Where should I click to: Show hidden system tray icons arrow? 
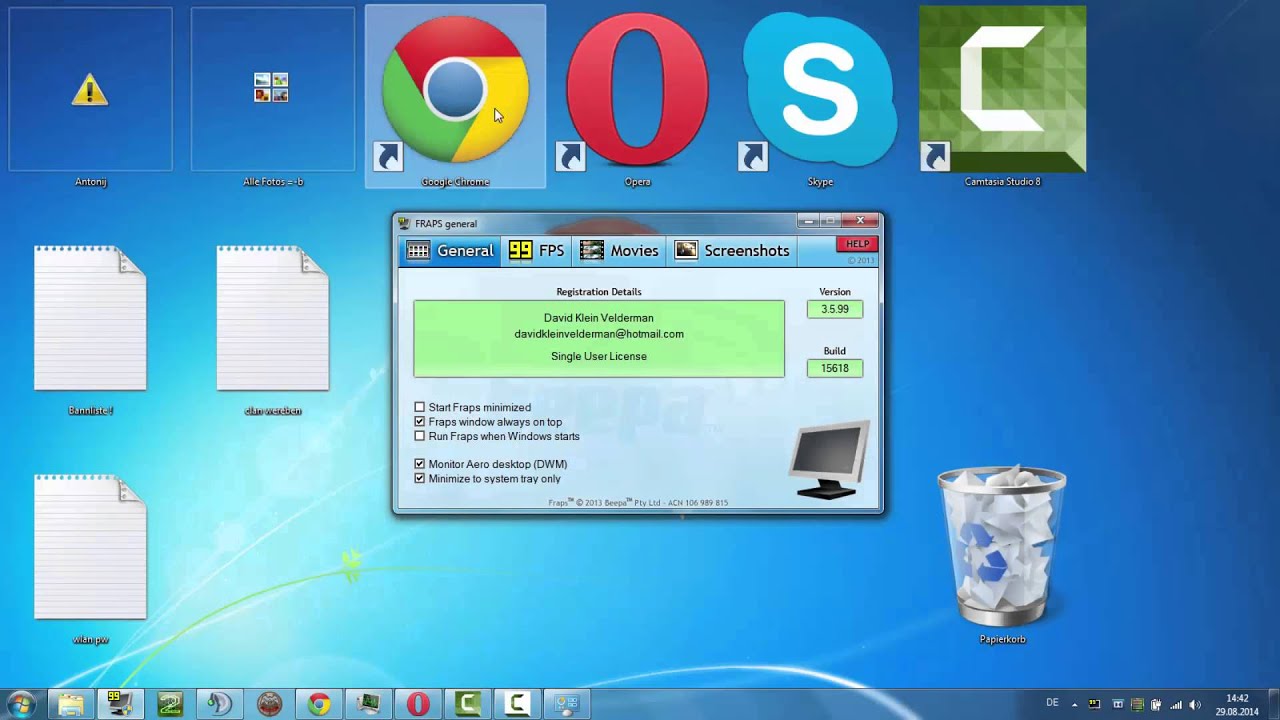tap(1077, 704)
